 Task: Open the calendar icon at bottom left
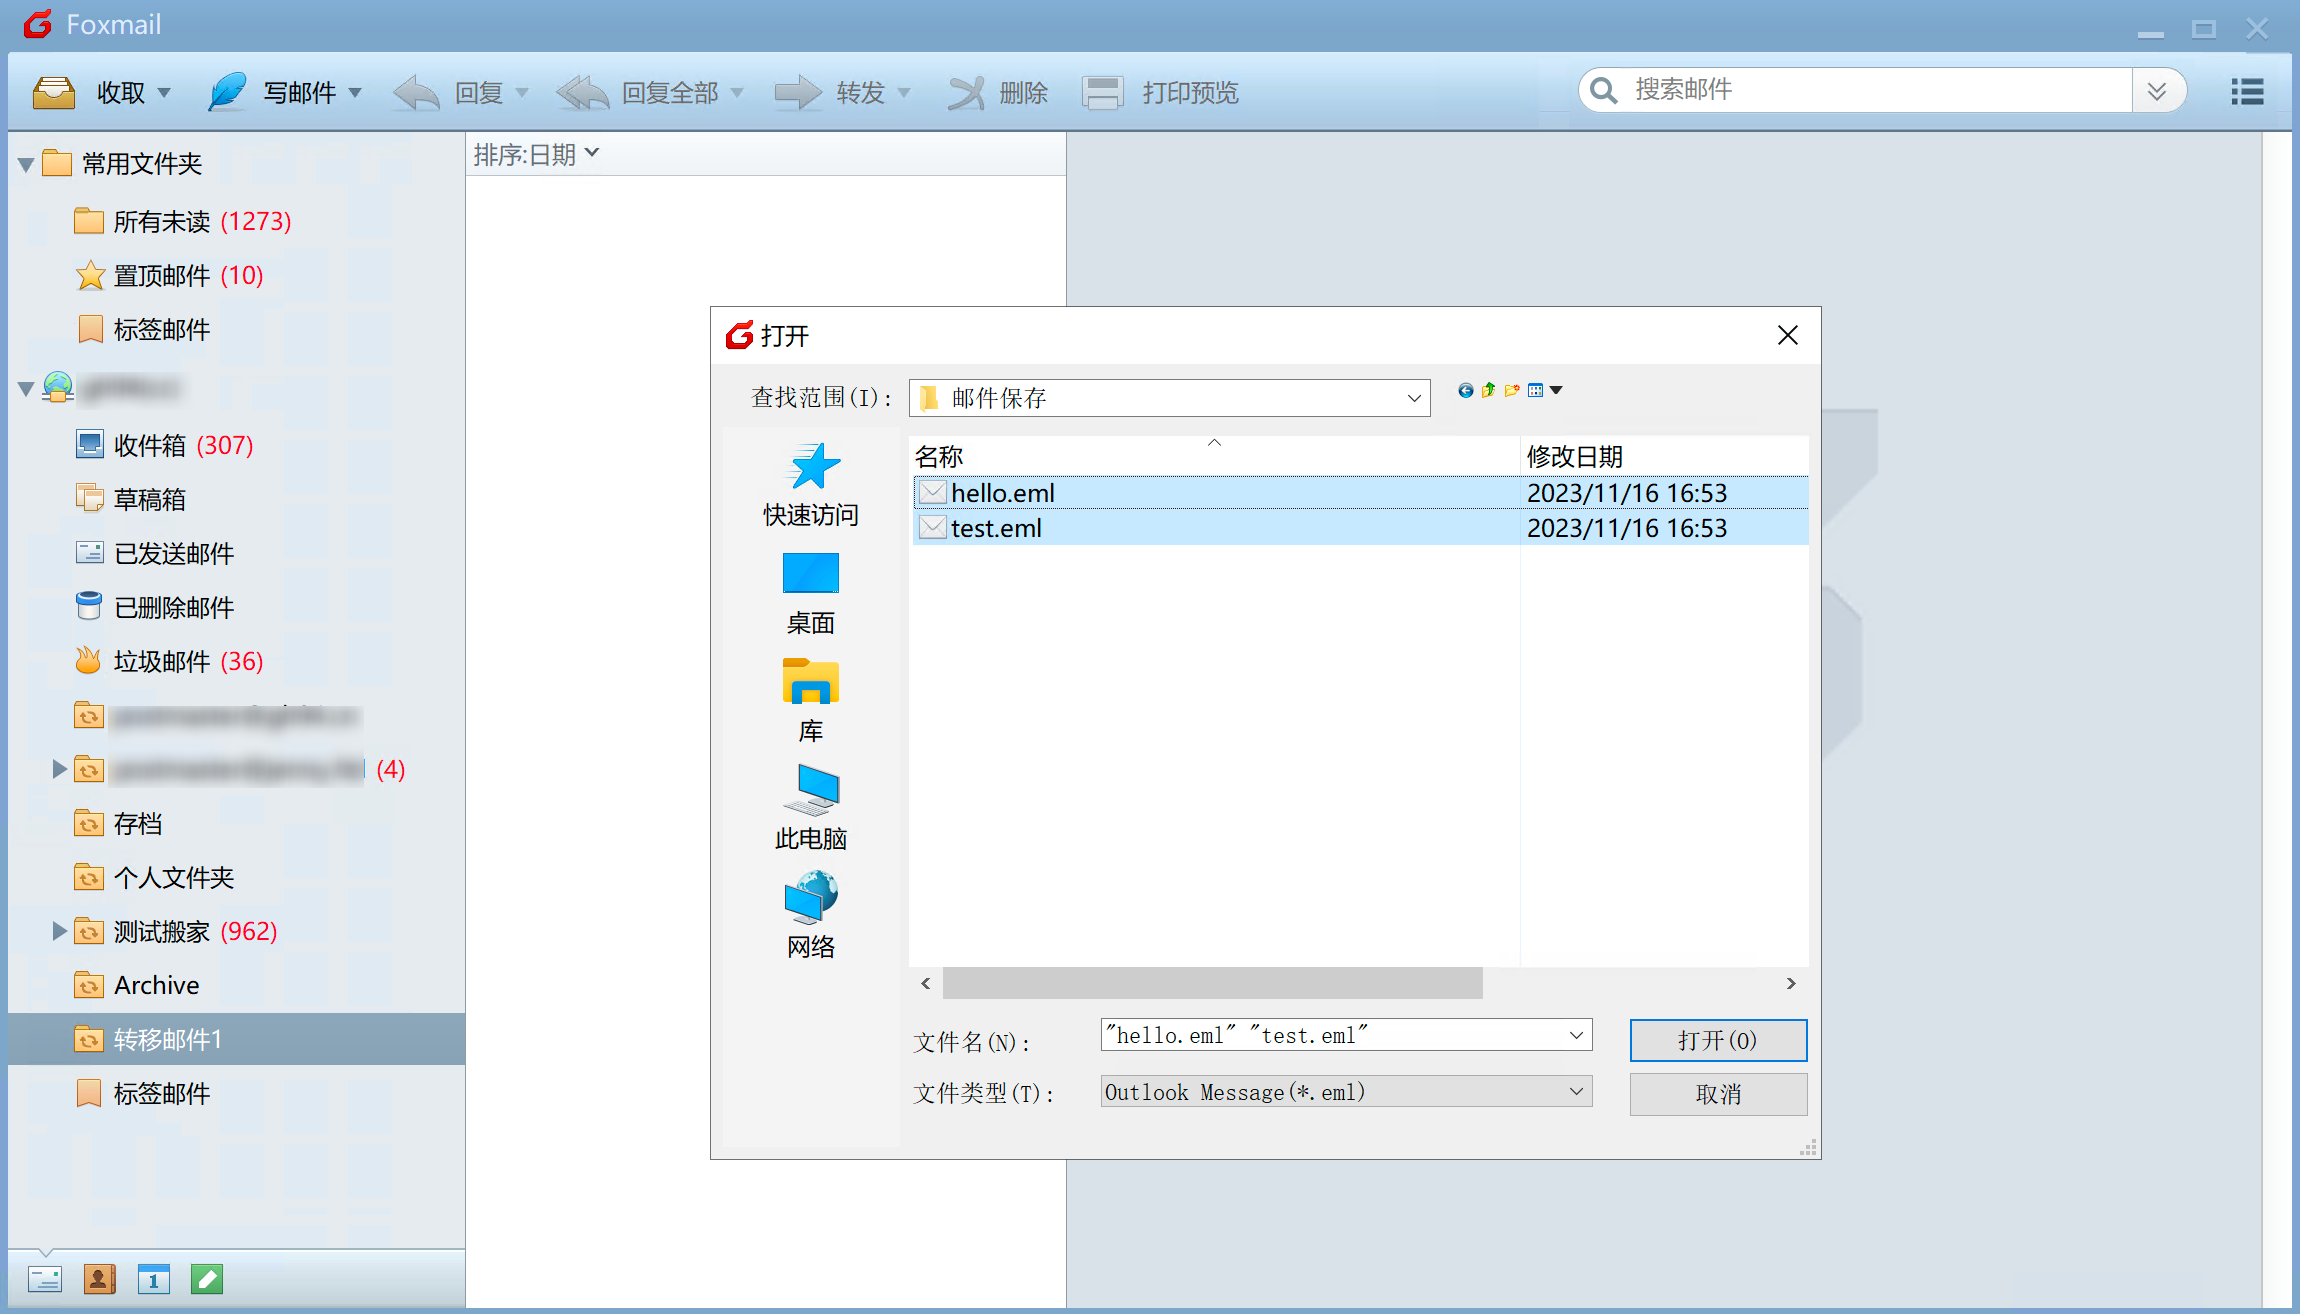click(x=153, y=1279)
